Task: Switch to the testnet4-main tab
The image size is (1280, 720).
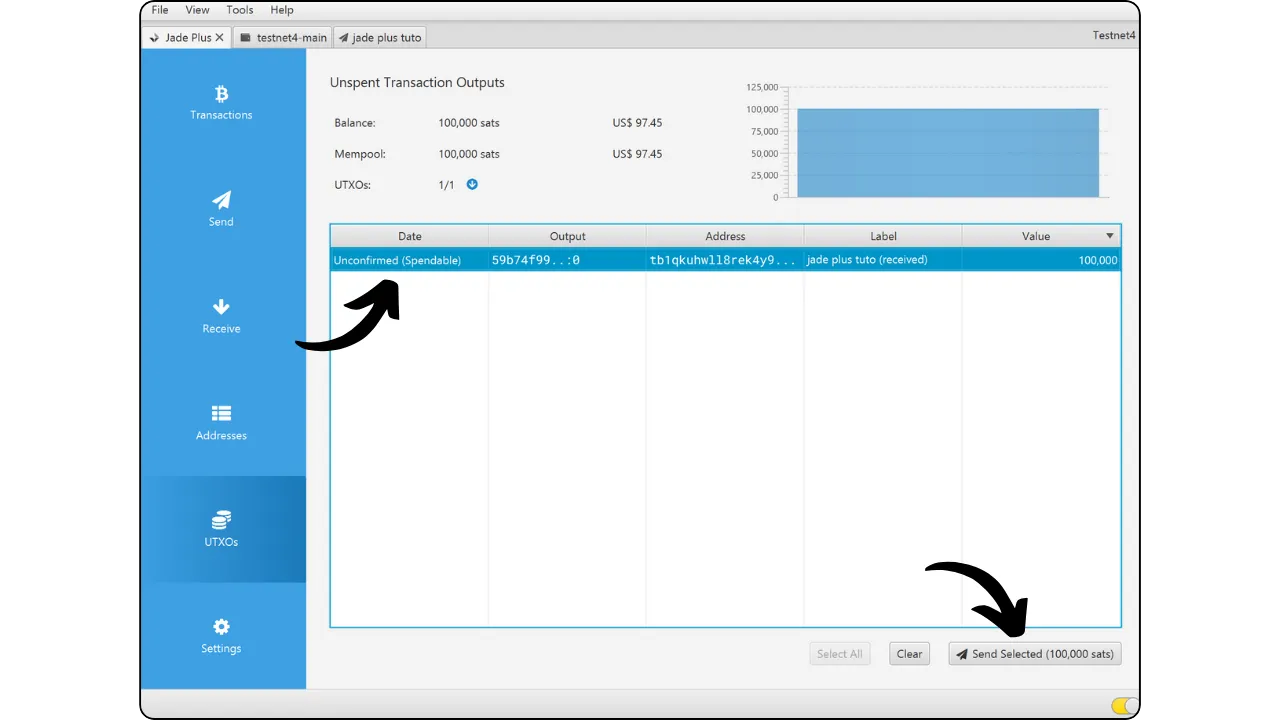Action: tap(283, 38)
